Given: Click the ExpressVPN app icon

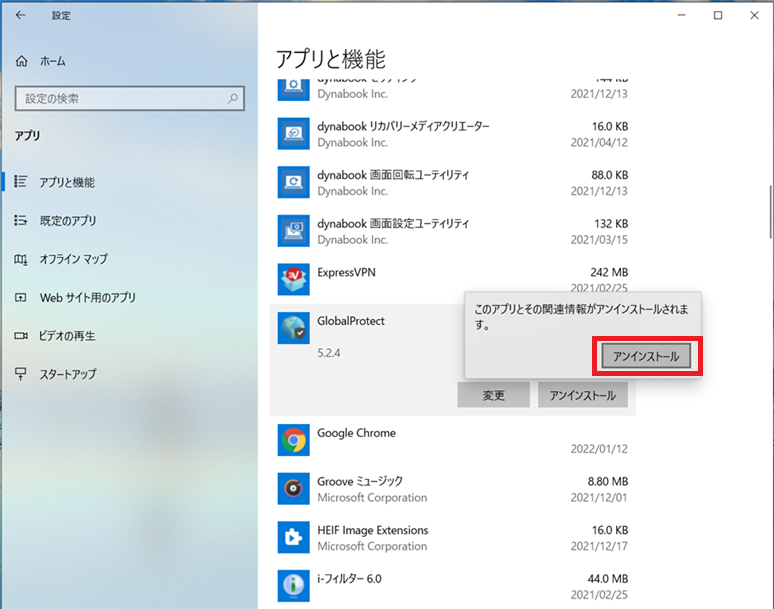Looking at the screenshot, I should pos(292,278).
